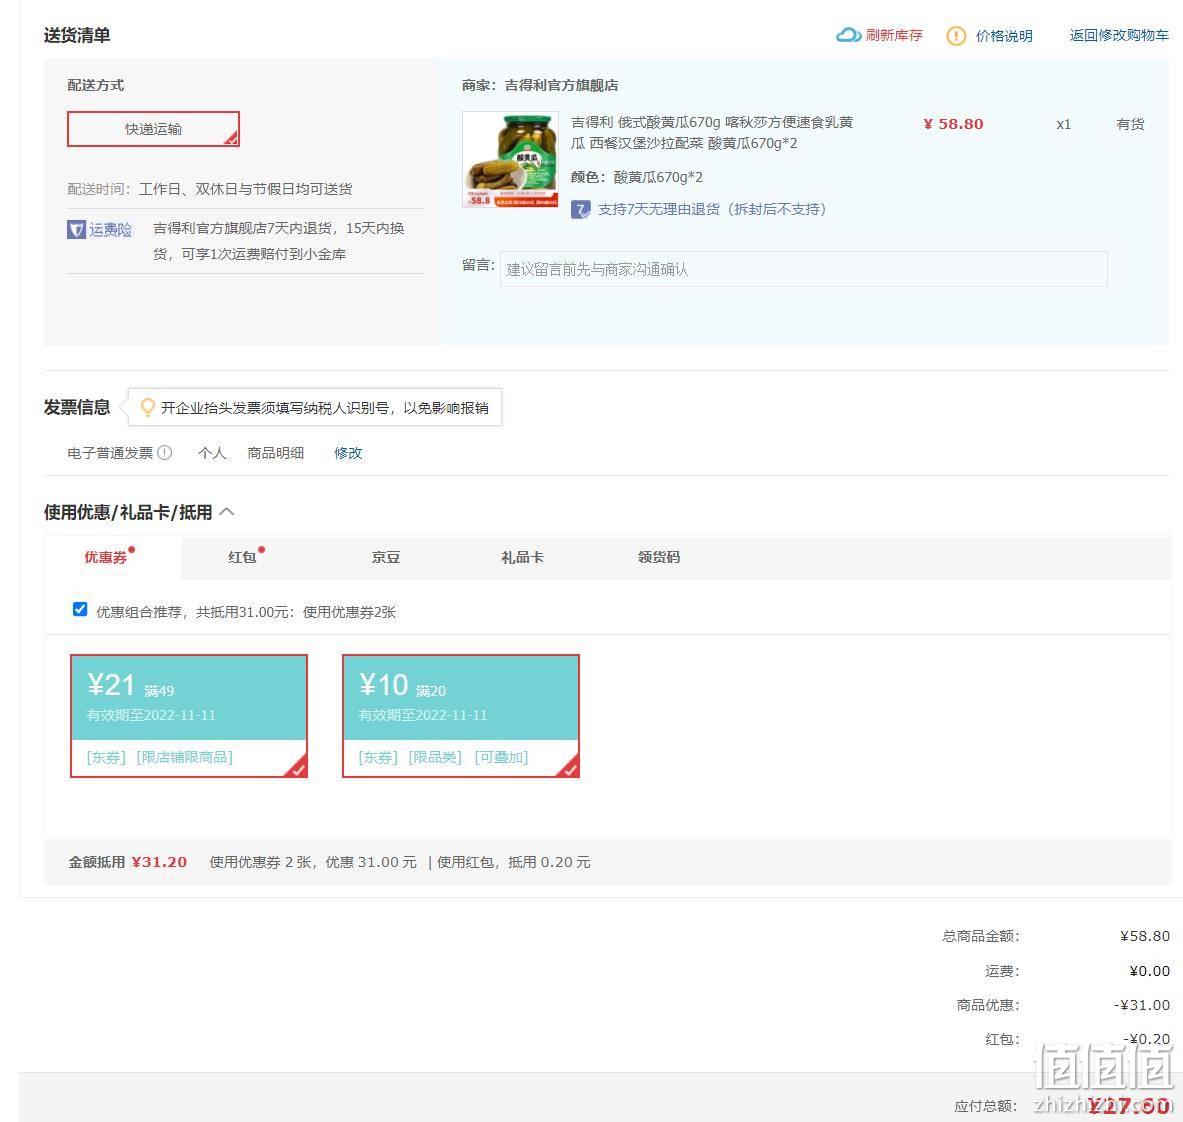
Task: Switch to the 优惠券 tab
Action: click(x=106, y=558)
